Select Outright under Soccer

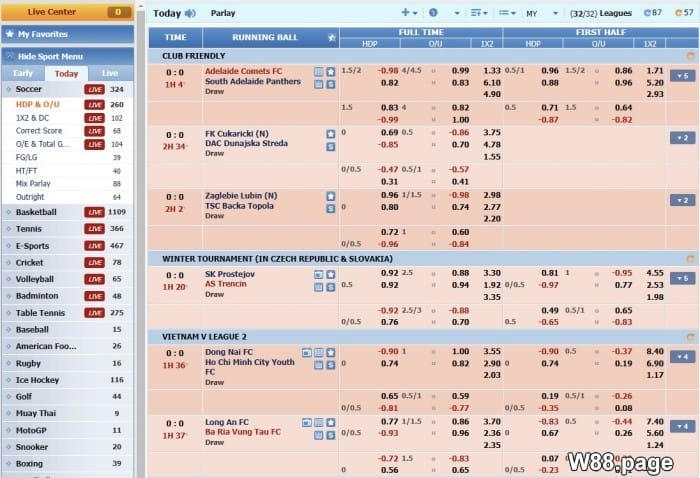(x=30, y=197)
